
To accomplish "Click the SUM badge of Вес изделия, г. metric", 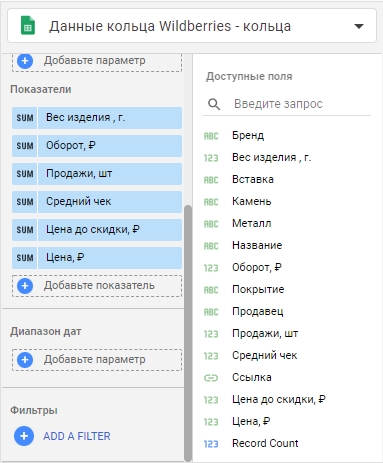I will 25,118.
